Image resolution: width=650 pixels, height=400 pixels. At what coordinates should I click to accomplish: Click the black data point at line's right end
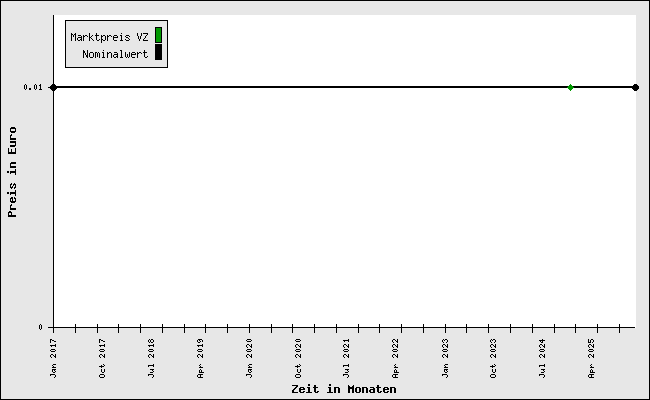click(635, 87)
